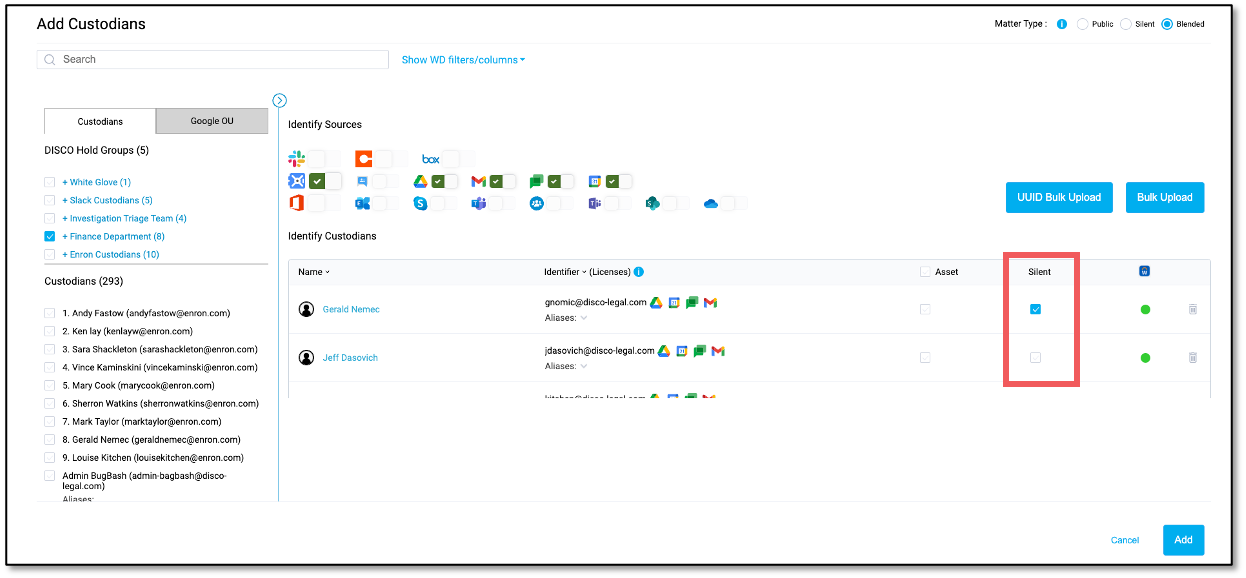Click the Google Vault source icon
1246x578 pixels.
tap(297, 181)
